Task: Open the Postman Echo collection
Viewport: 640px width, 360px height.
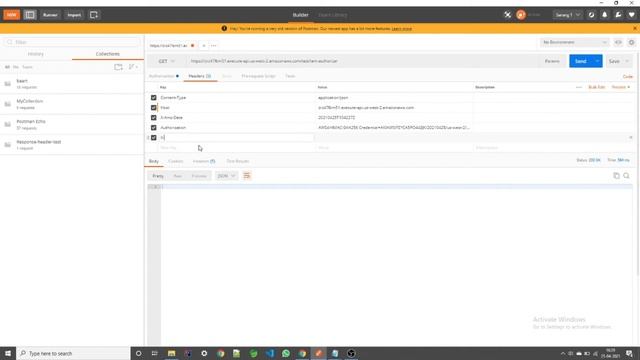Action: (72, 124)
